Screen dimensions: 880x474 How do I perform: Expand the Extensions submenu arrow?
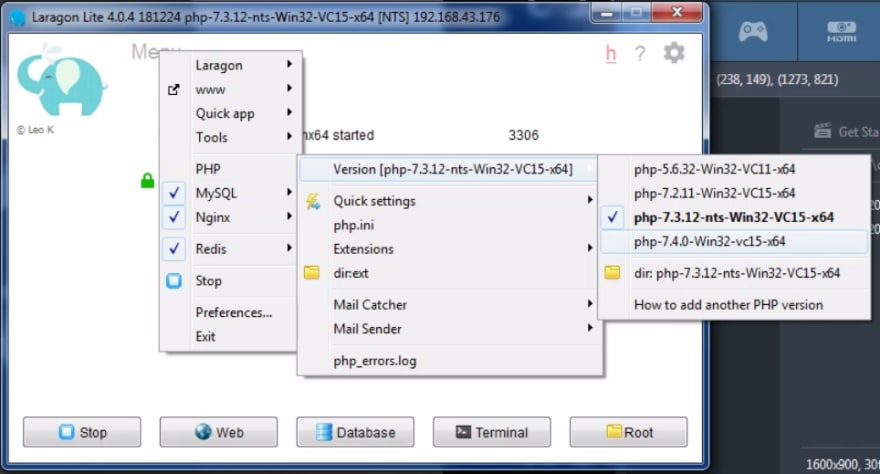click(x=590, y=248)
